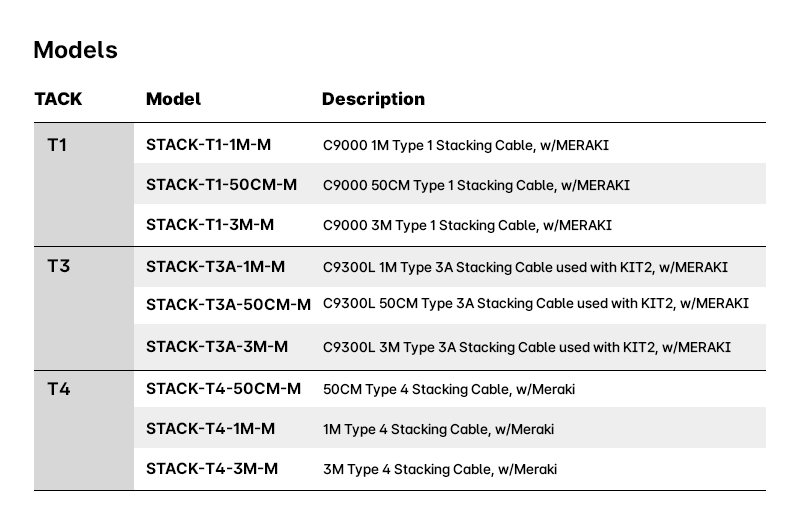This screenshot has height=515, width=800.
Task: Select the C9000 50CM Type 1 description
Action: 476,185
